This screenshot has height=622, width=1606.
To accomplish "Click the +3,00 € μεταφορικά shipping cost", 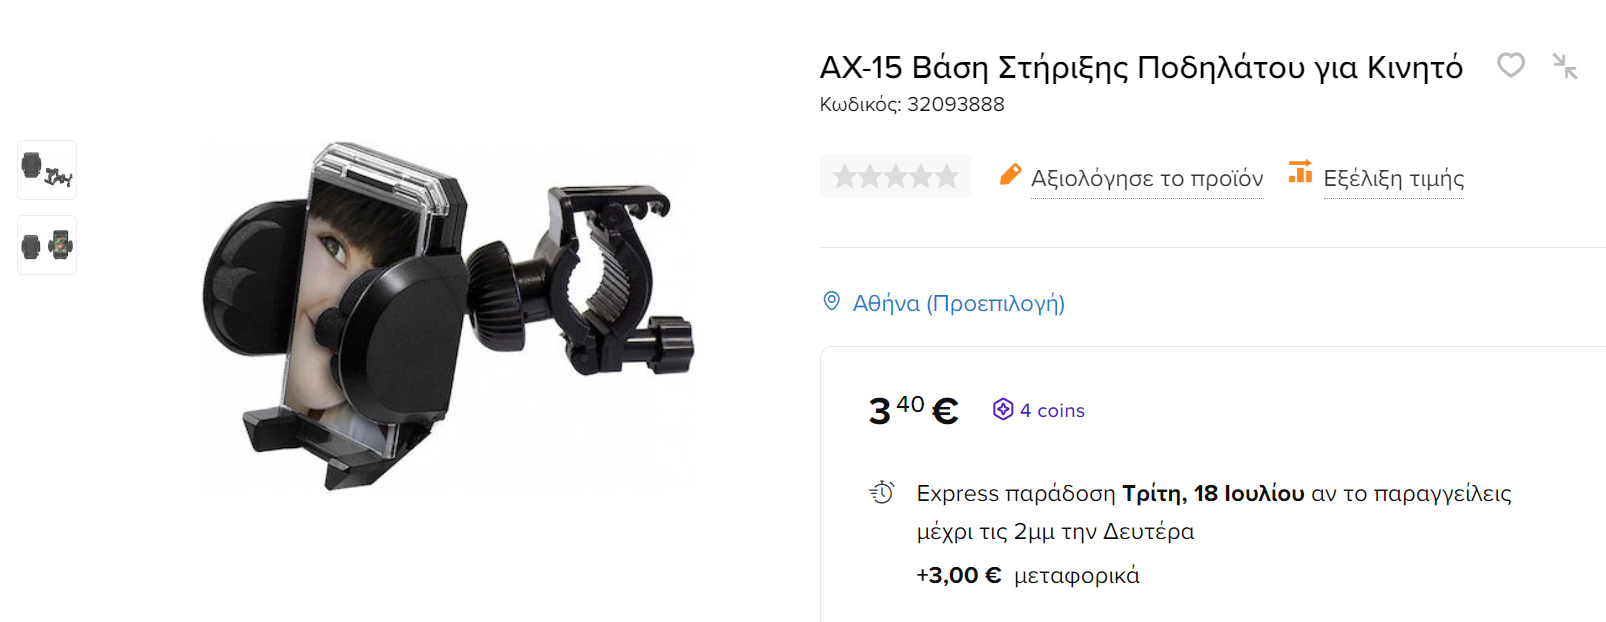I will pos(1027,575).
